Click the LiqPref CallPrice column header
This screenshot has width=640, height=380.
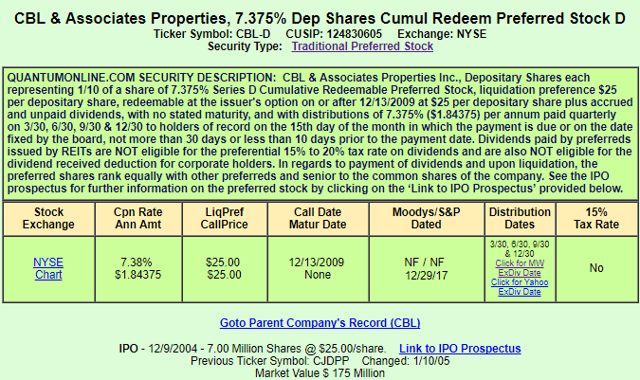[x=224, y=218]
